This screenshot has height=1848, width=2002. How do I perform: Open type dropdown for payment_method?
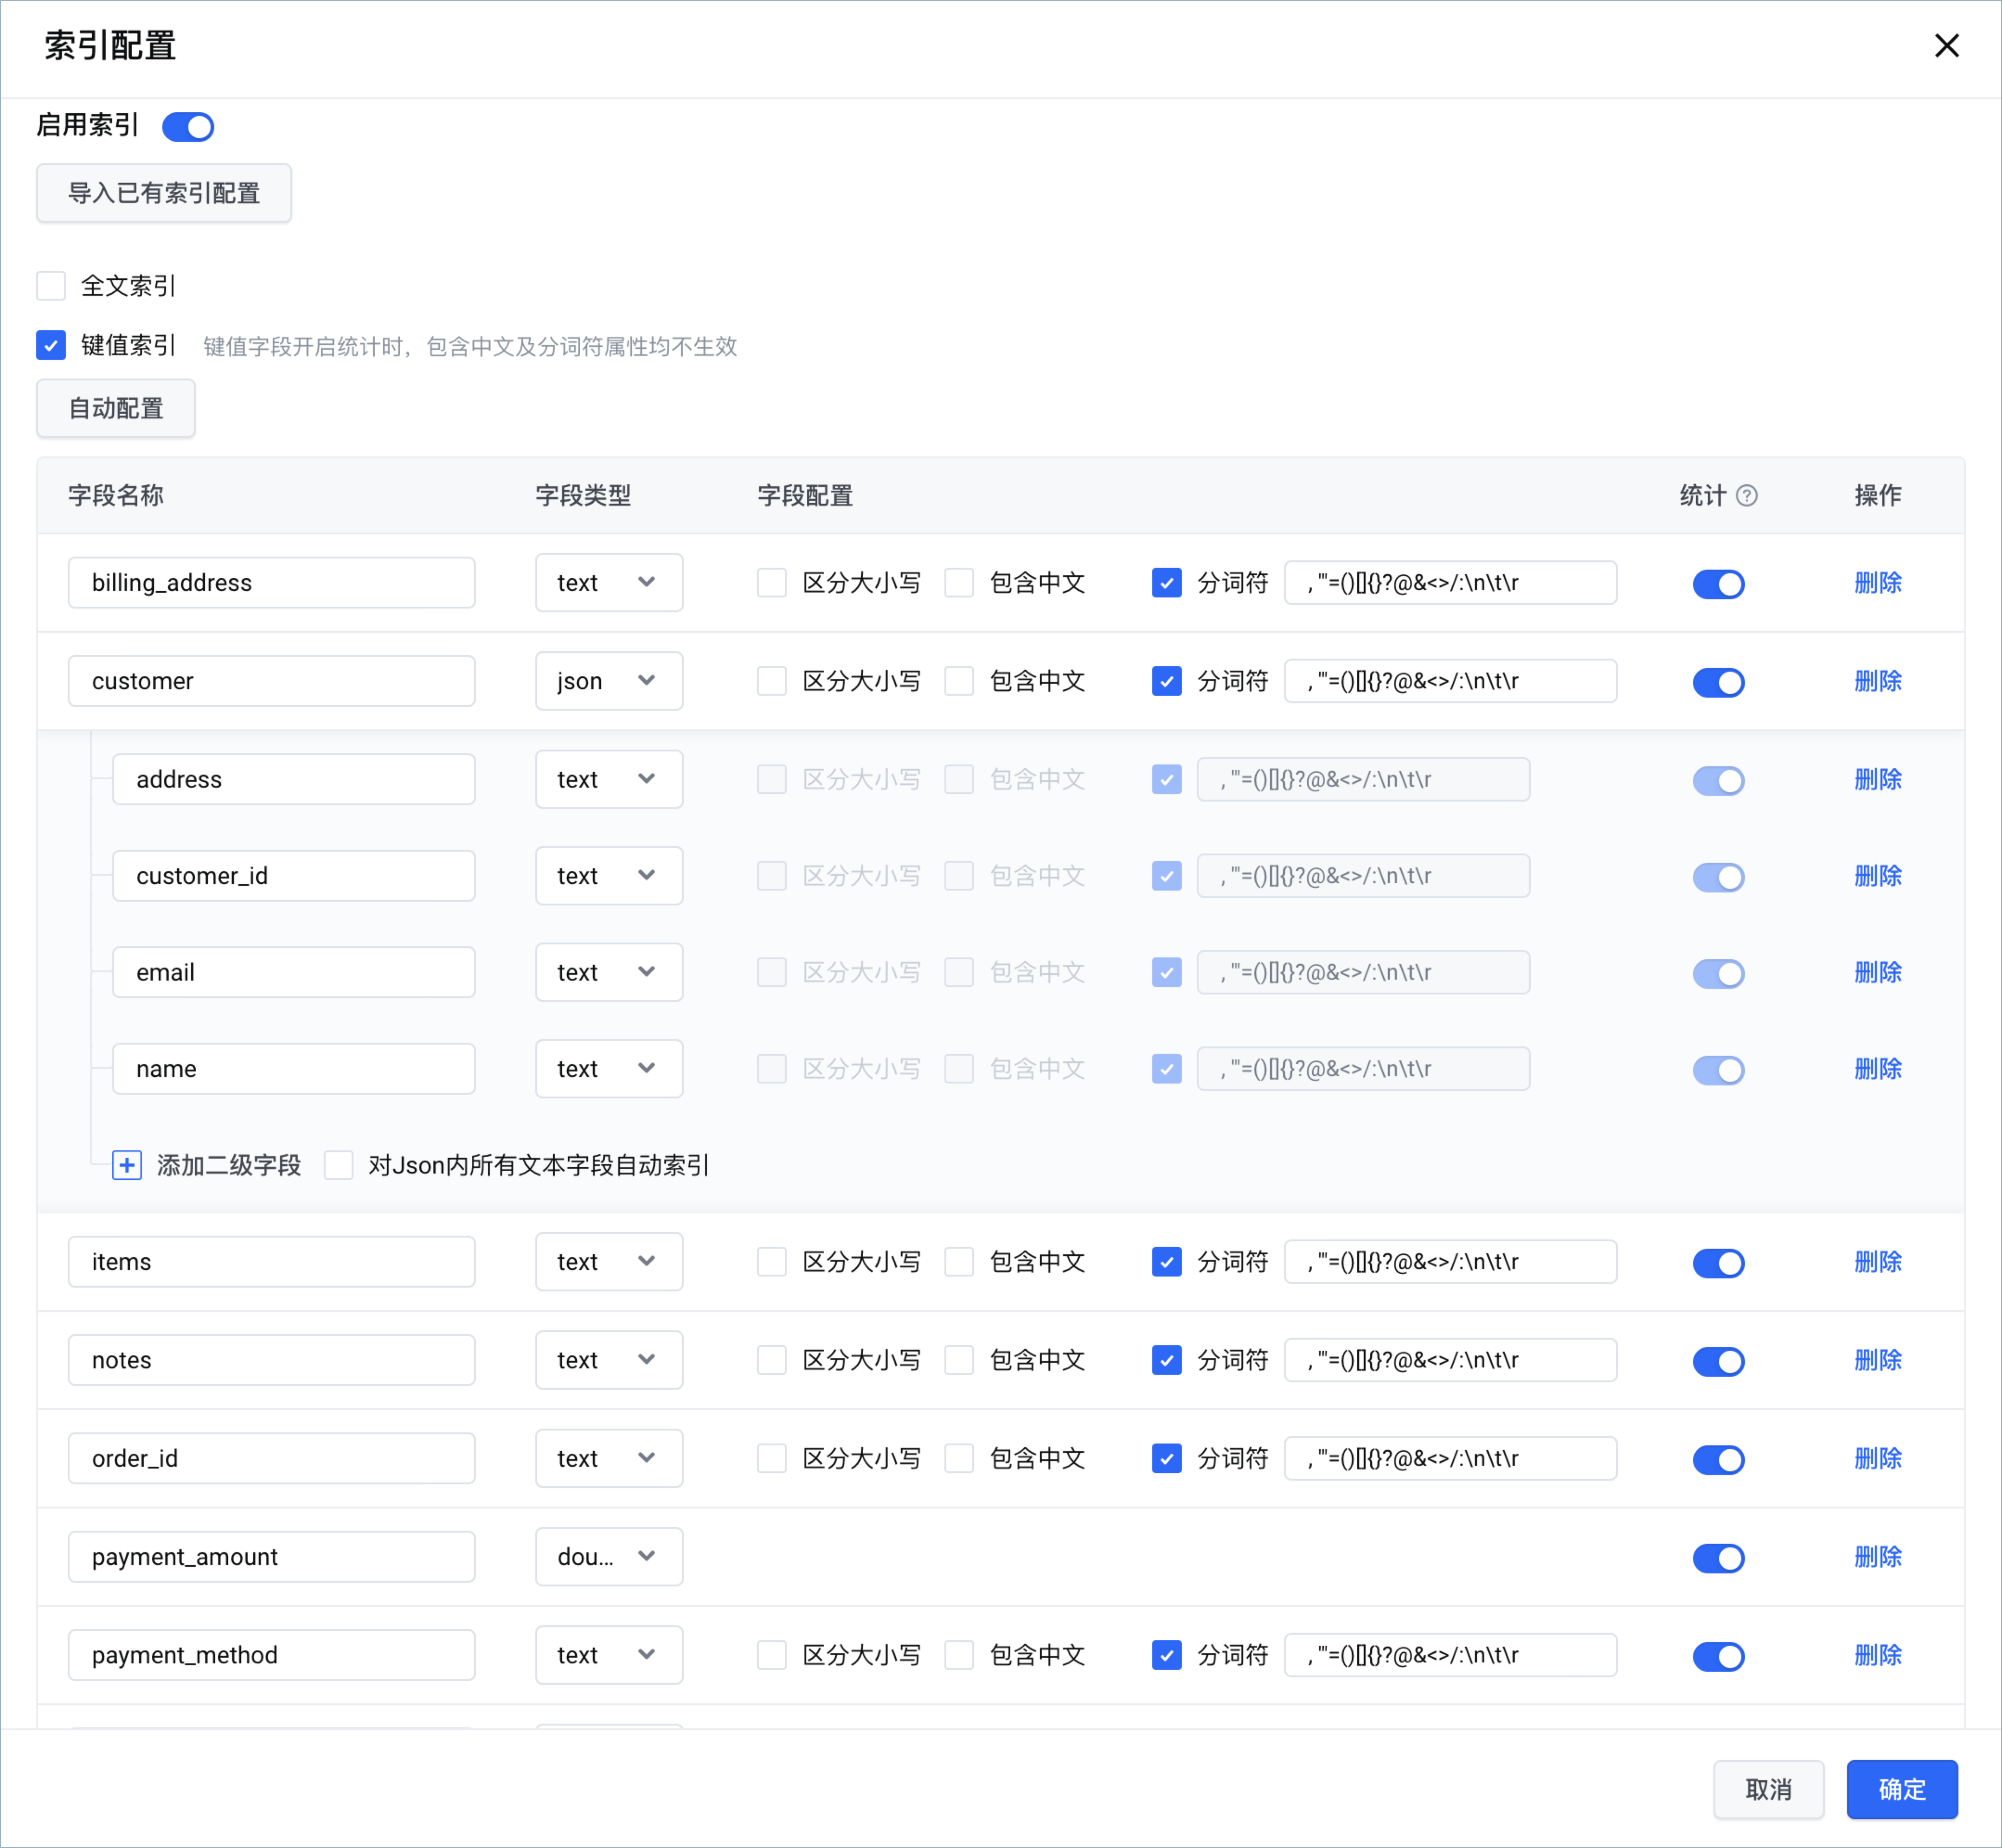pyautogui.click(x=609, y=1655)
